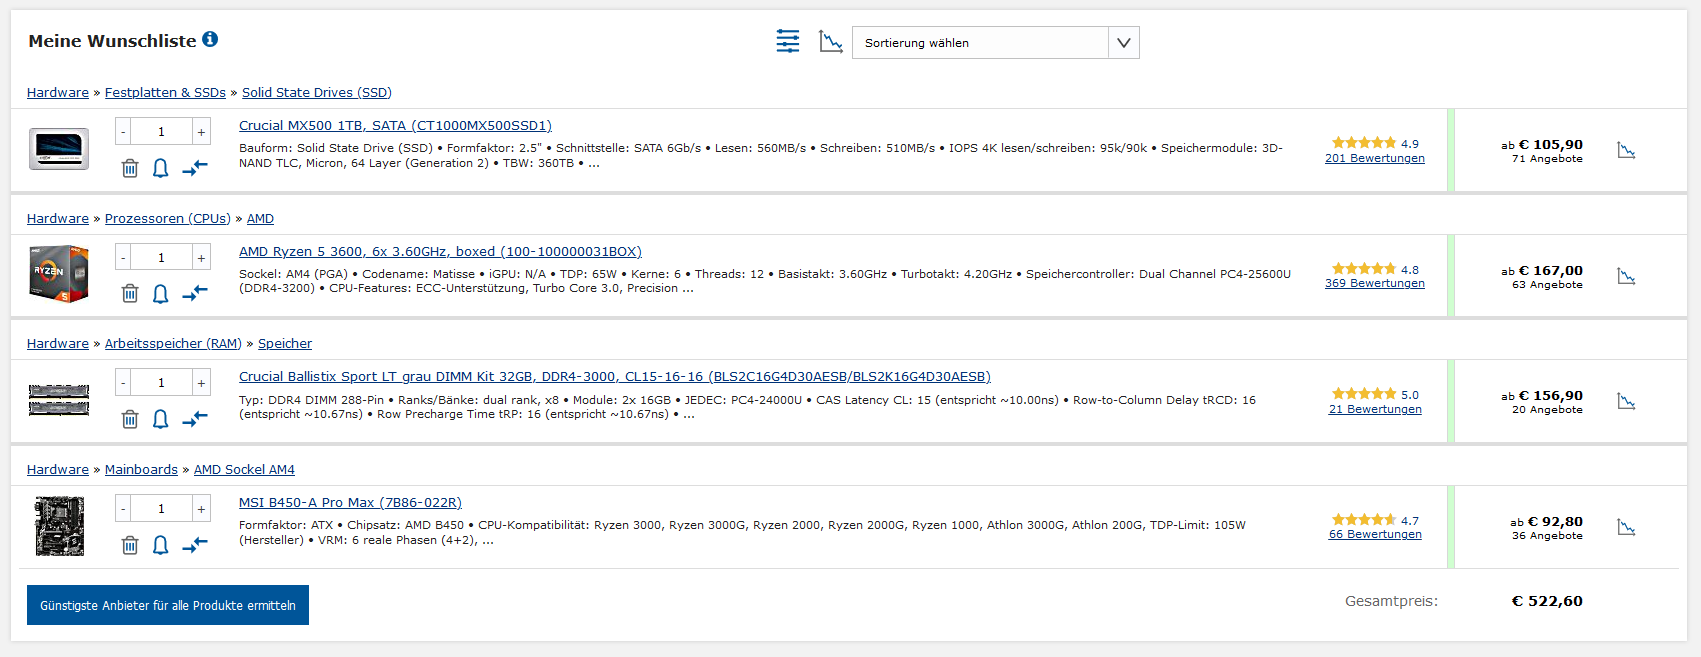Increase quantity of Crucial Ballistix RAM
The width and height of the screenshot is (1701, 657).
(201, 383)
